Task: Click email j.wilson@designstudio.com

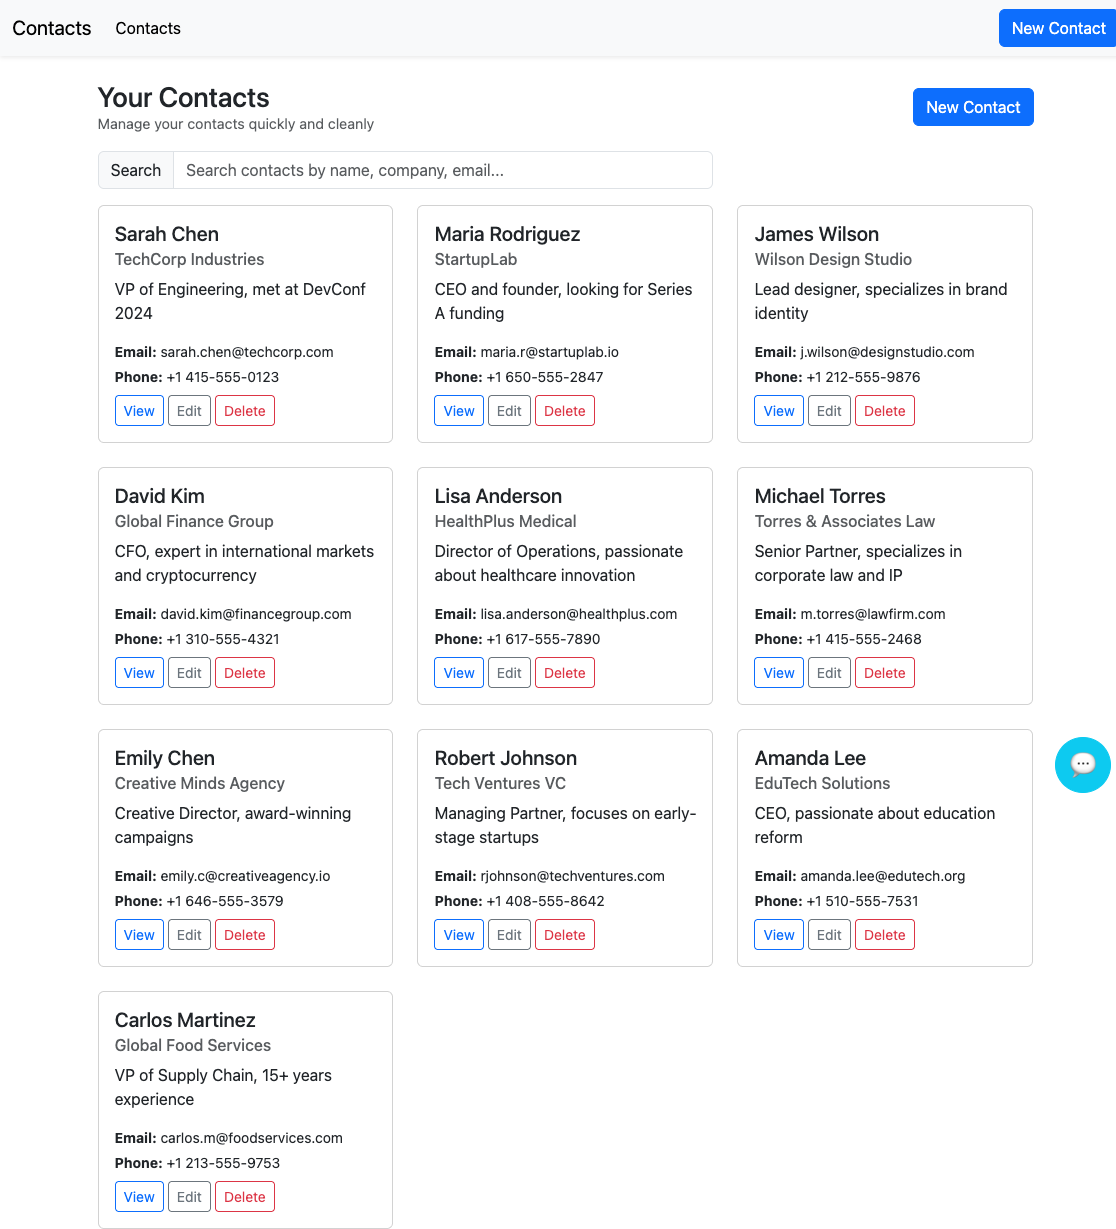Action: 888,352
